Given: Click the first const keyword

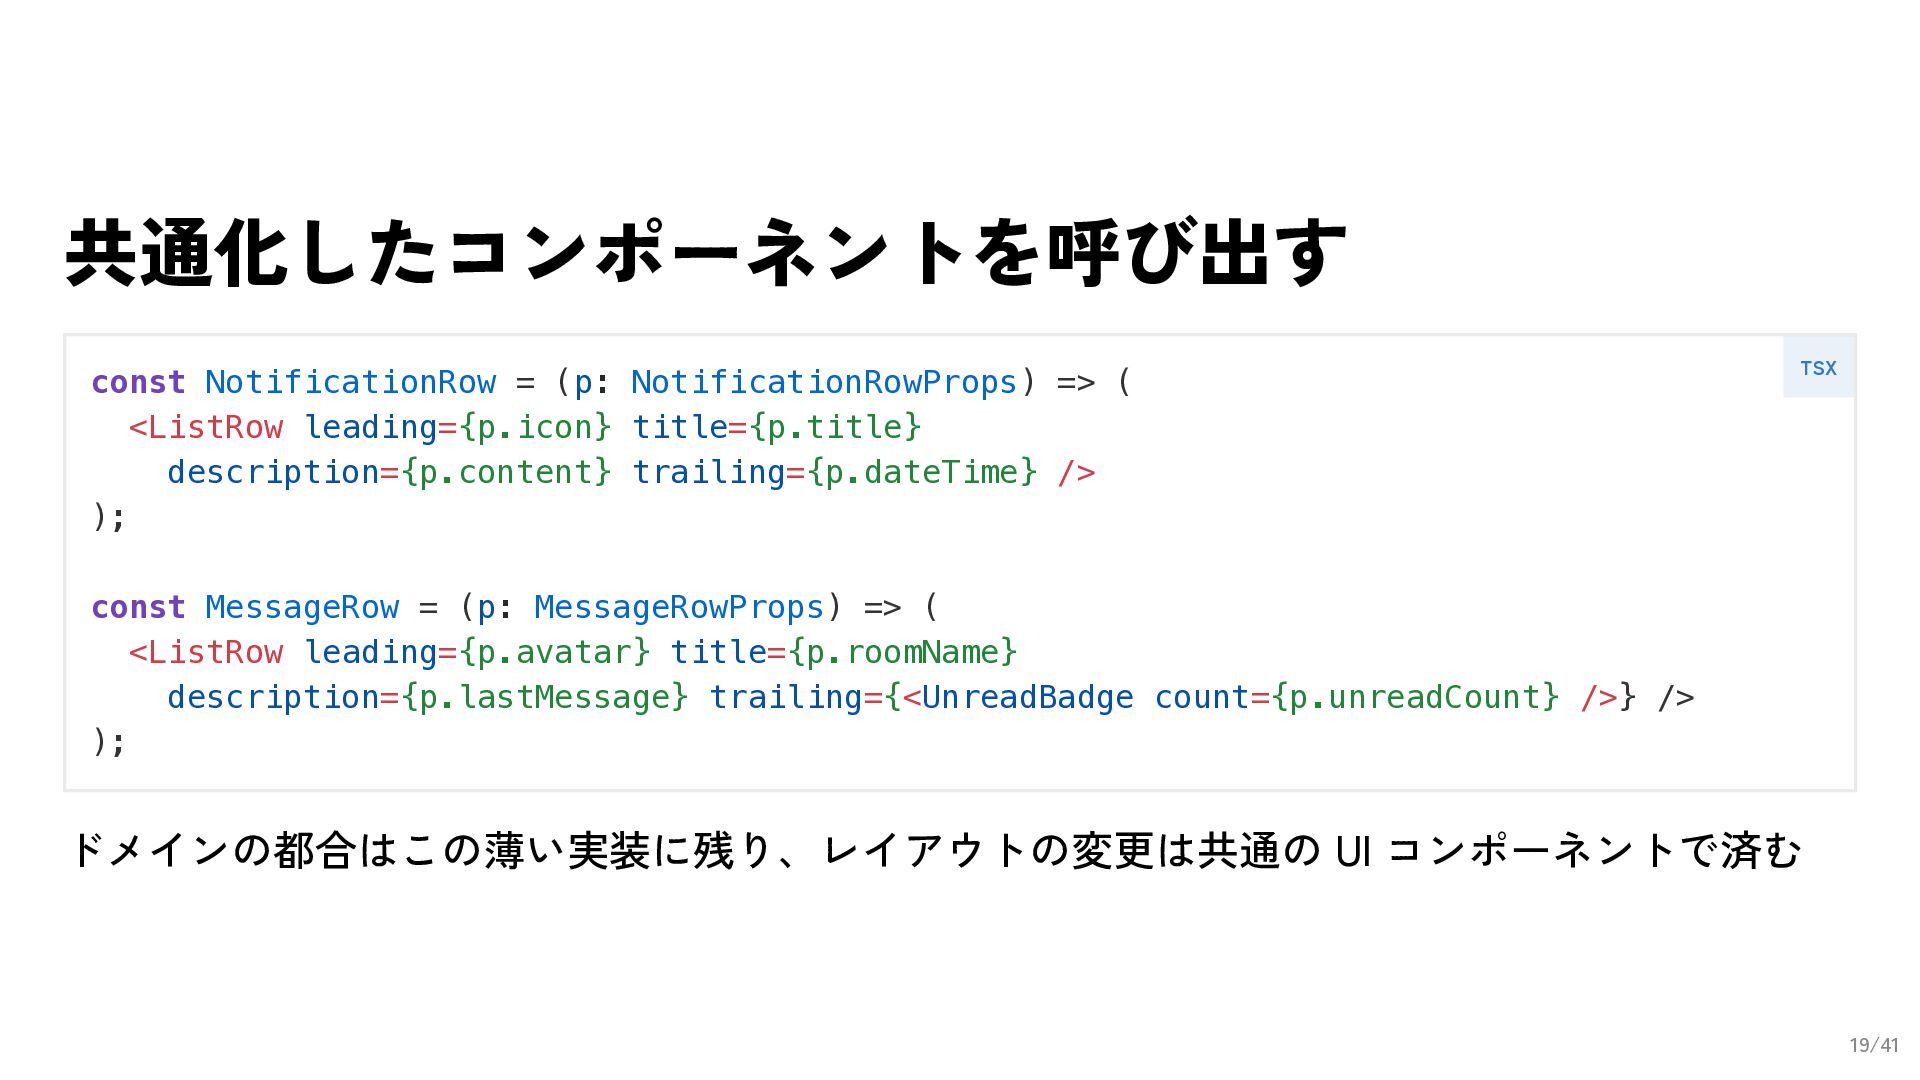Looking at the screenshot, I should pos(138,382).
